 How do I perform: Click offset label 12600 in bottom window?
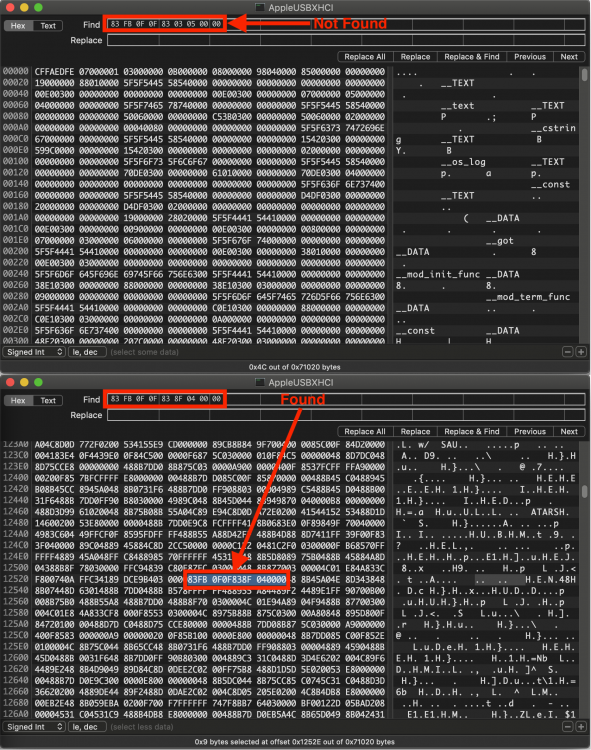point(16,658)
